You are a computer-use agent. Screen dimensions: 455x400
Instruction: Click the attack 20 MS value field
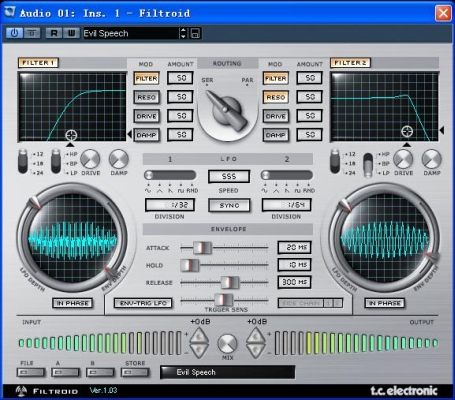pos(294,247)
